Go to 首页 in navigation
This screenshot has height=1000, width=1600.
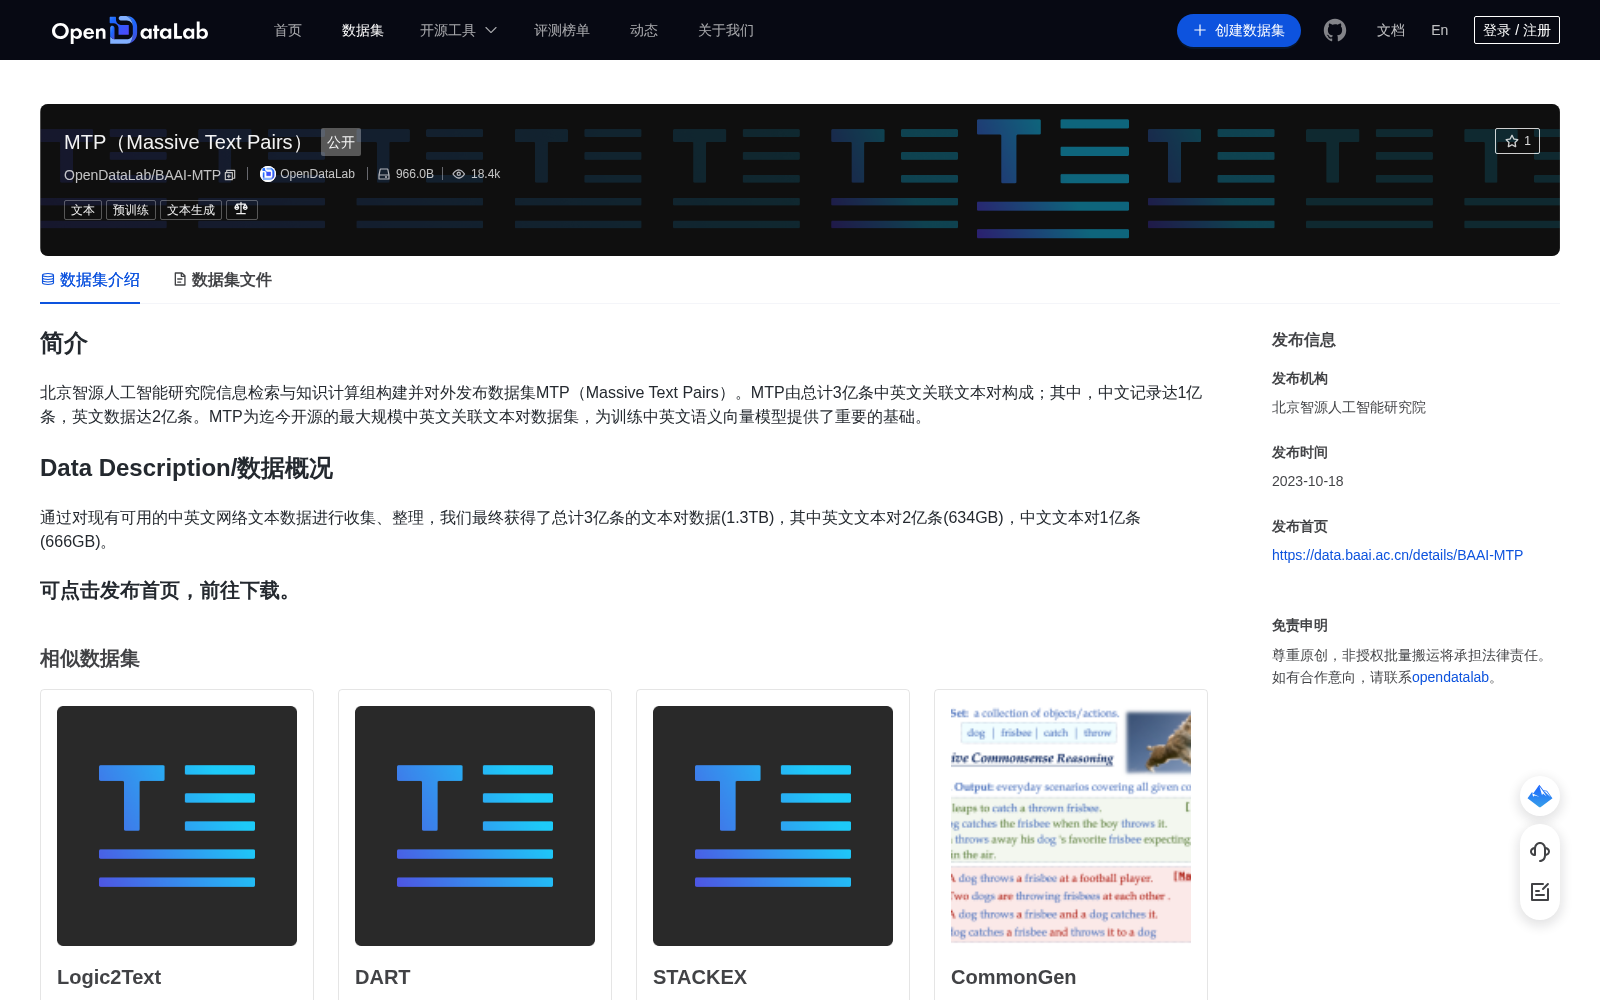coord(288,30)
